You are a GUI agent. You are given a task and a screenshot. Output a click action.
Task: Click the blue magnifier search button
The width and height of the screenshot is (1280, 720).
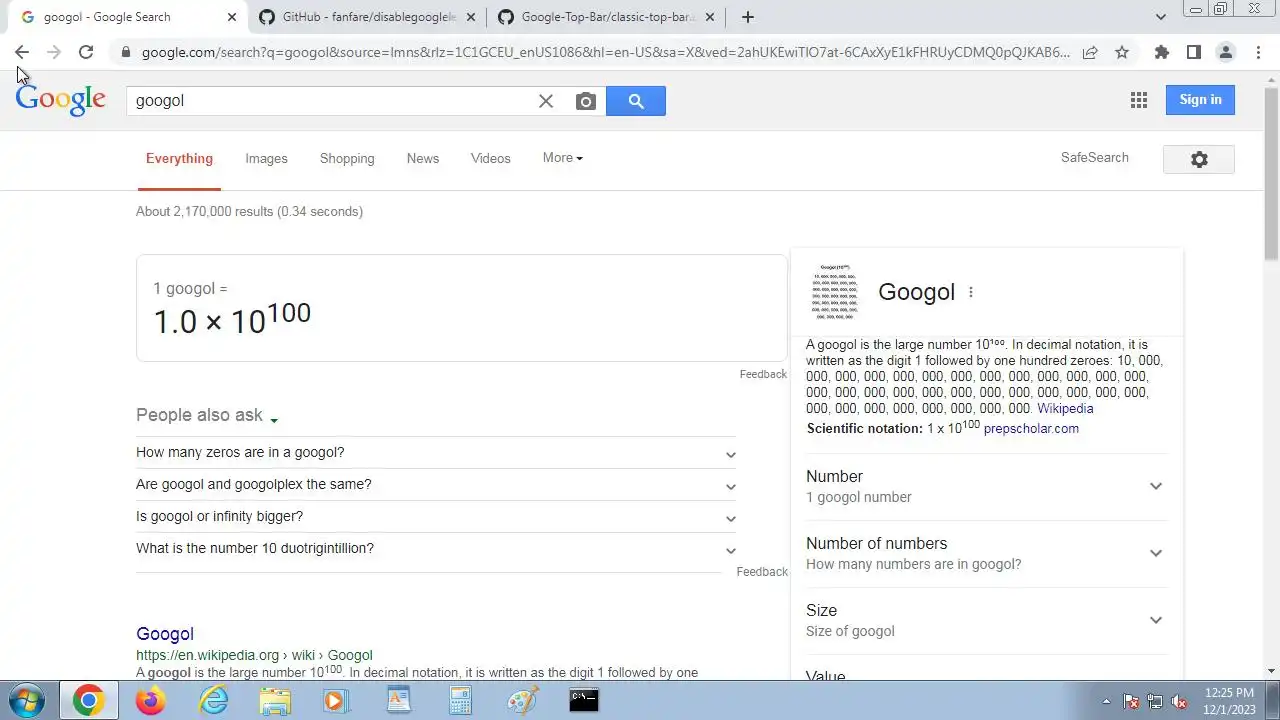(x=636, y=101)
